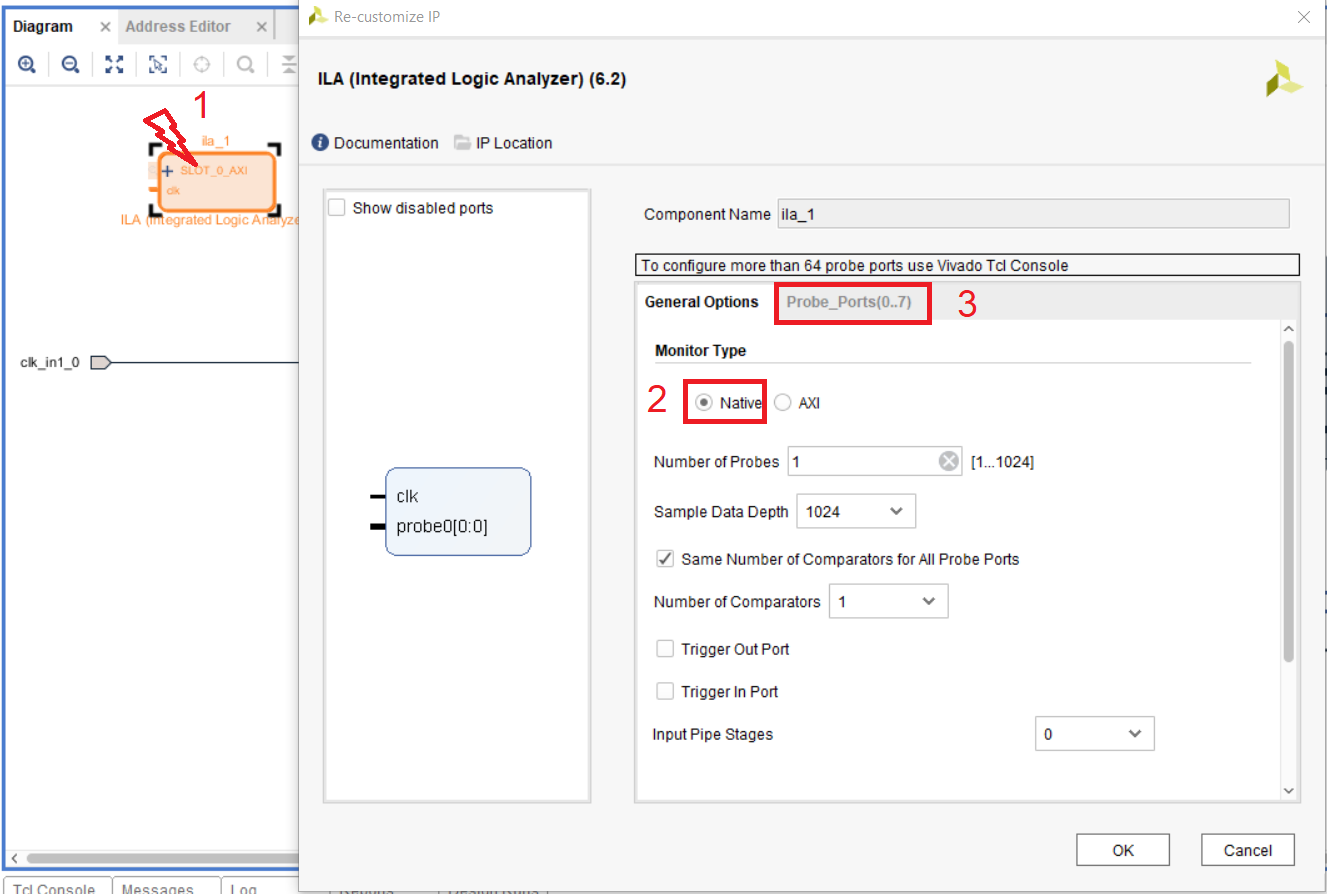Close the Re-customize IP window
The height and width of the screenshot is (894, 1327).
(1303, 17)
